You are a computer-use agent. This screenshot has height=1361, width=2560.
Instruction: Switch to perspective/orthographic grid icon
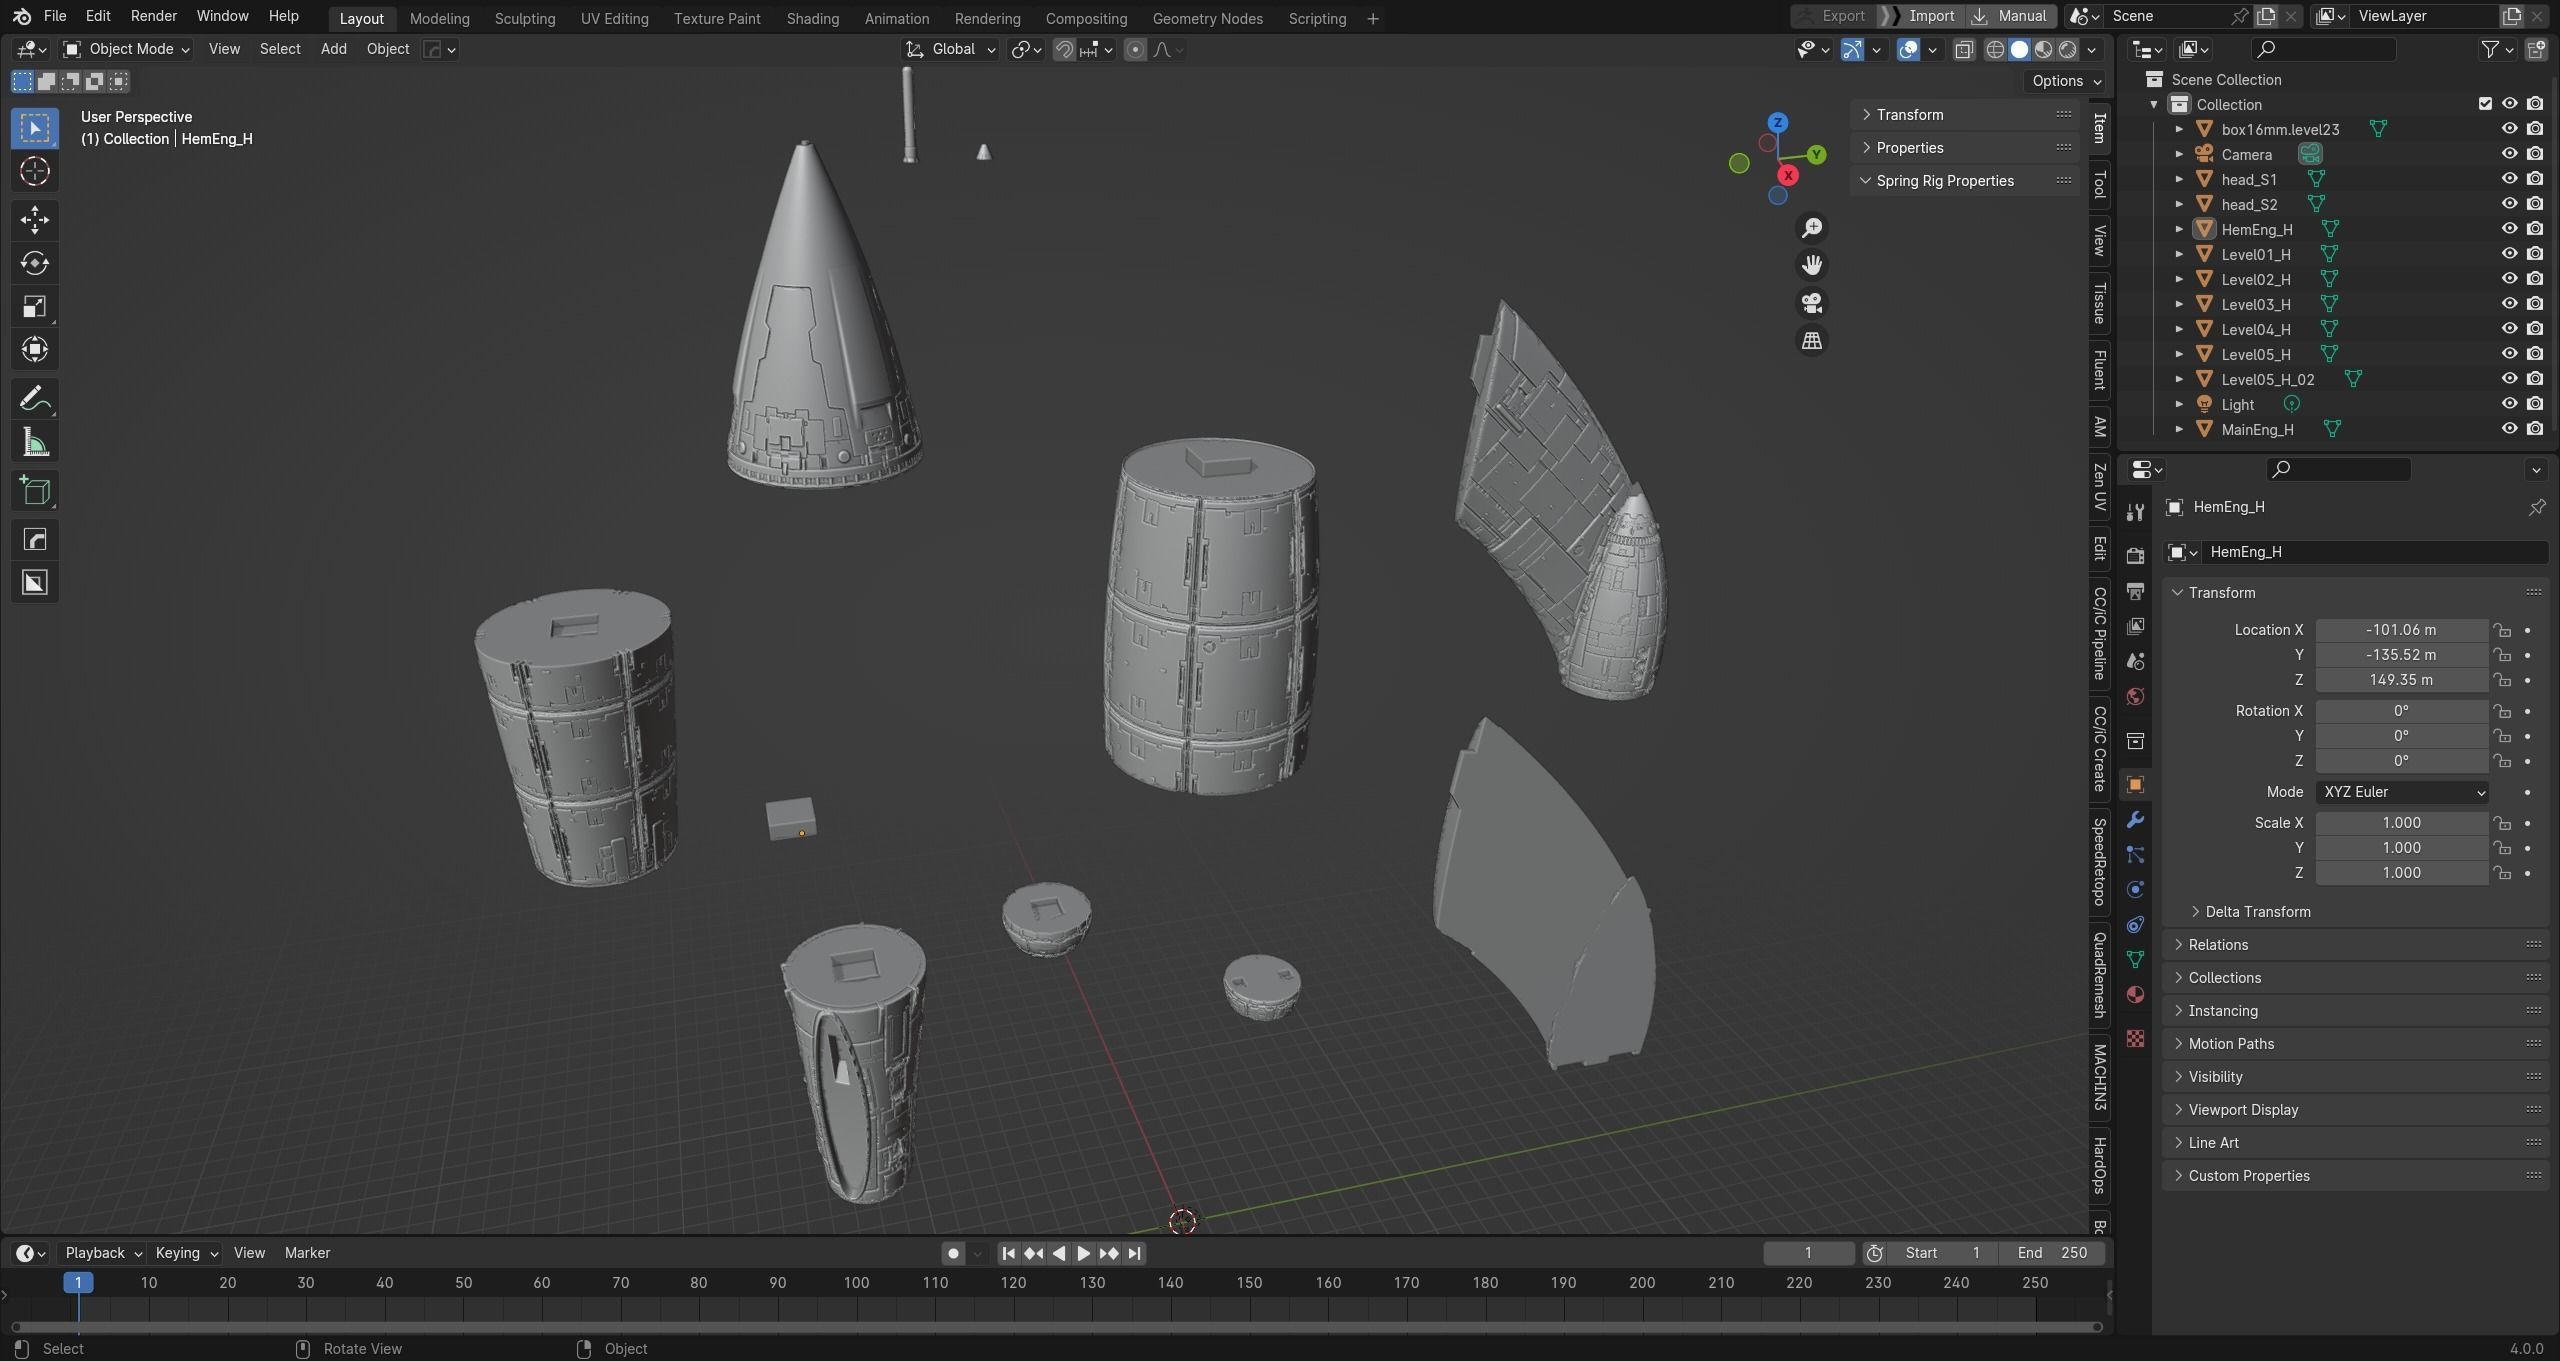coord(1811,341)
